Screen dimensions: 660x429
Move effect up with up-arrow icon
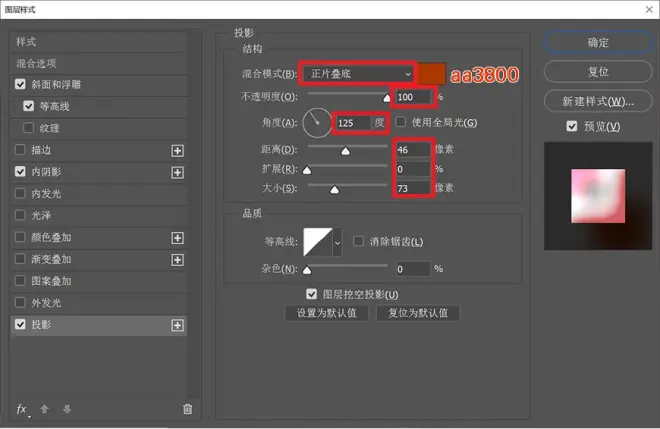44,409
